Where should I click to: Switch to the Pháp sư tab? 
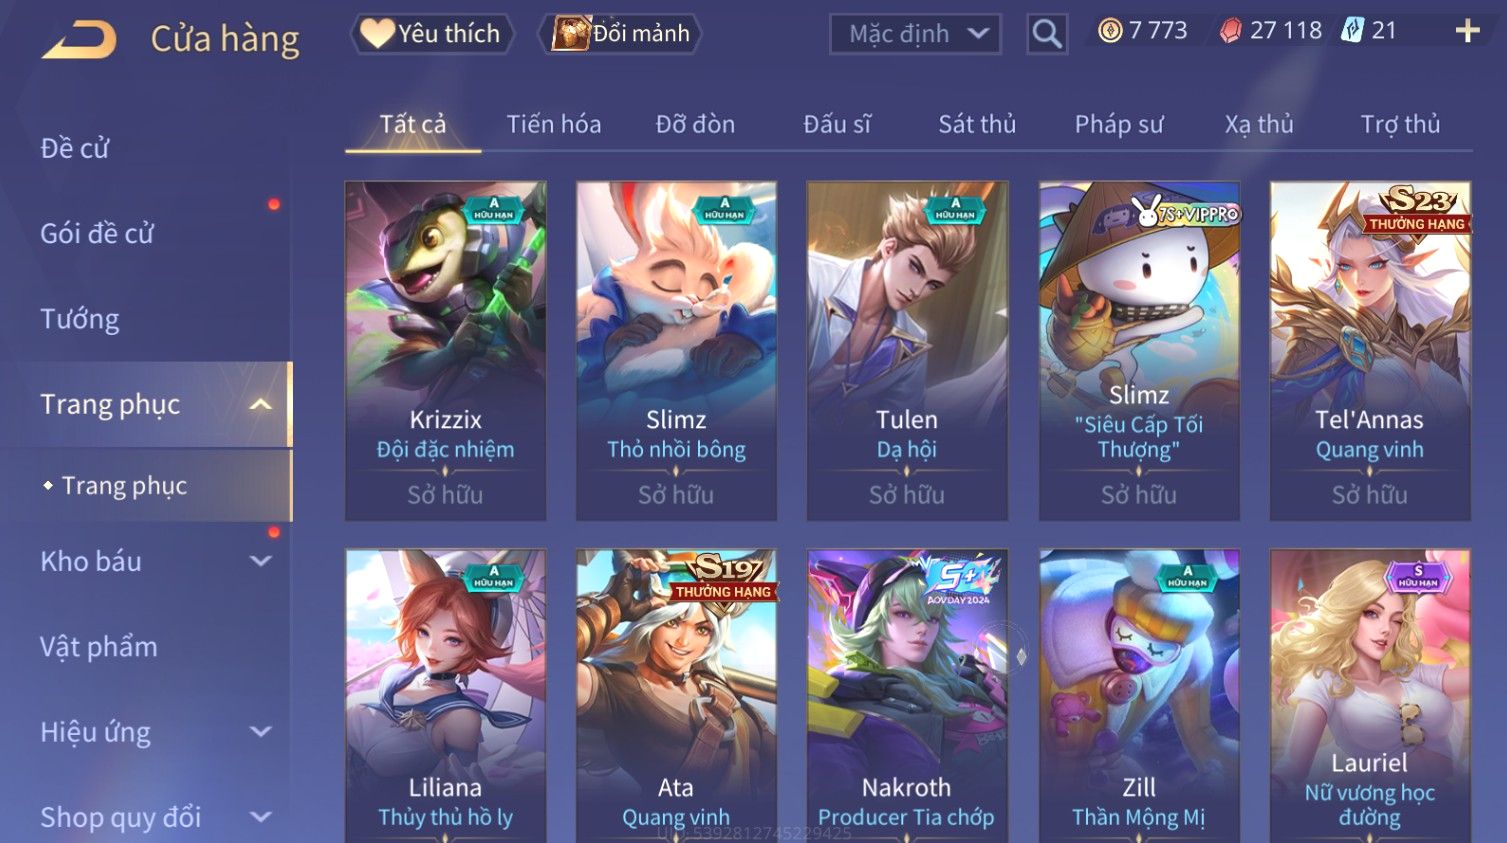[x=1119, y=124]
